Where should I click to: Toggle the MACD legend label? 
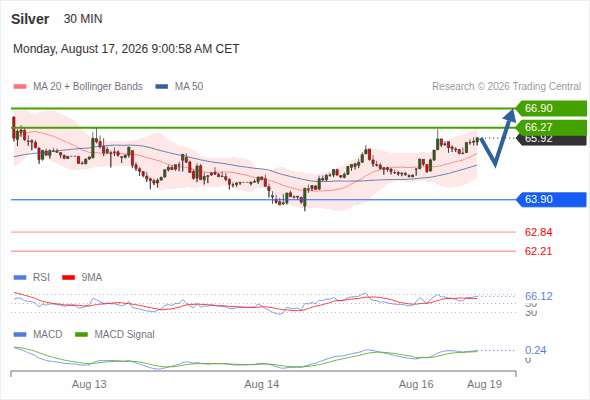47,334
